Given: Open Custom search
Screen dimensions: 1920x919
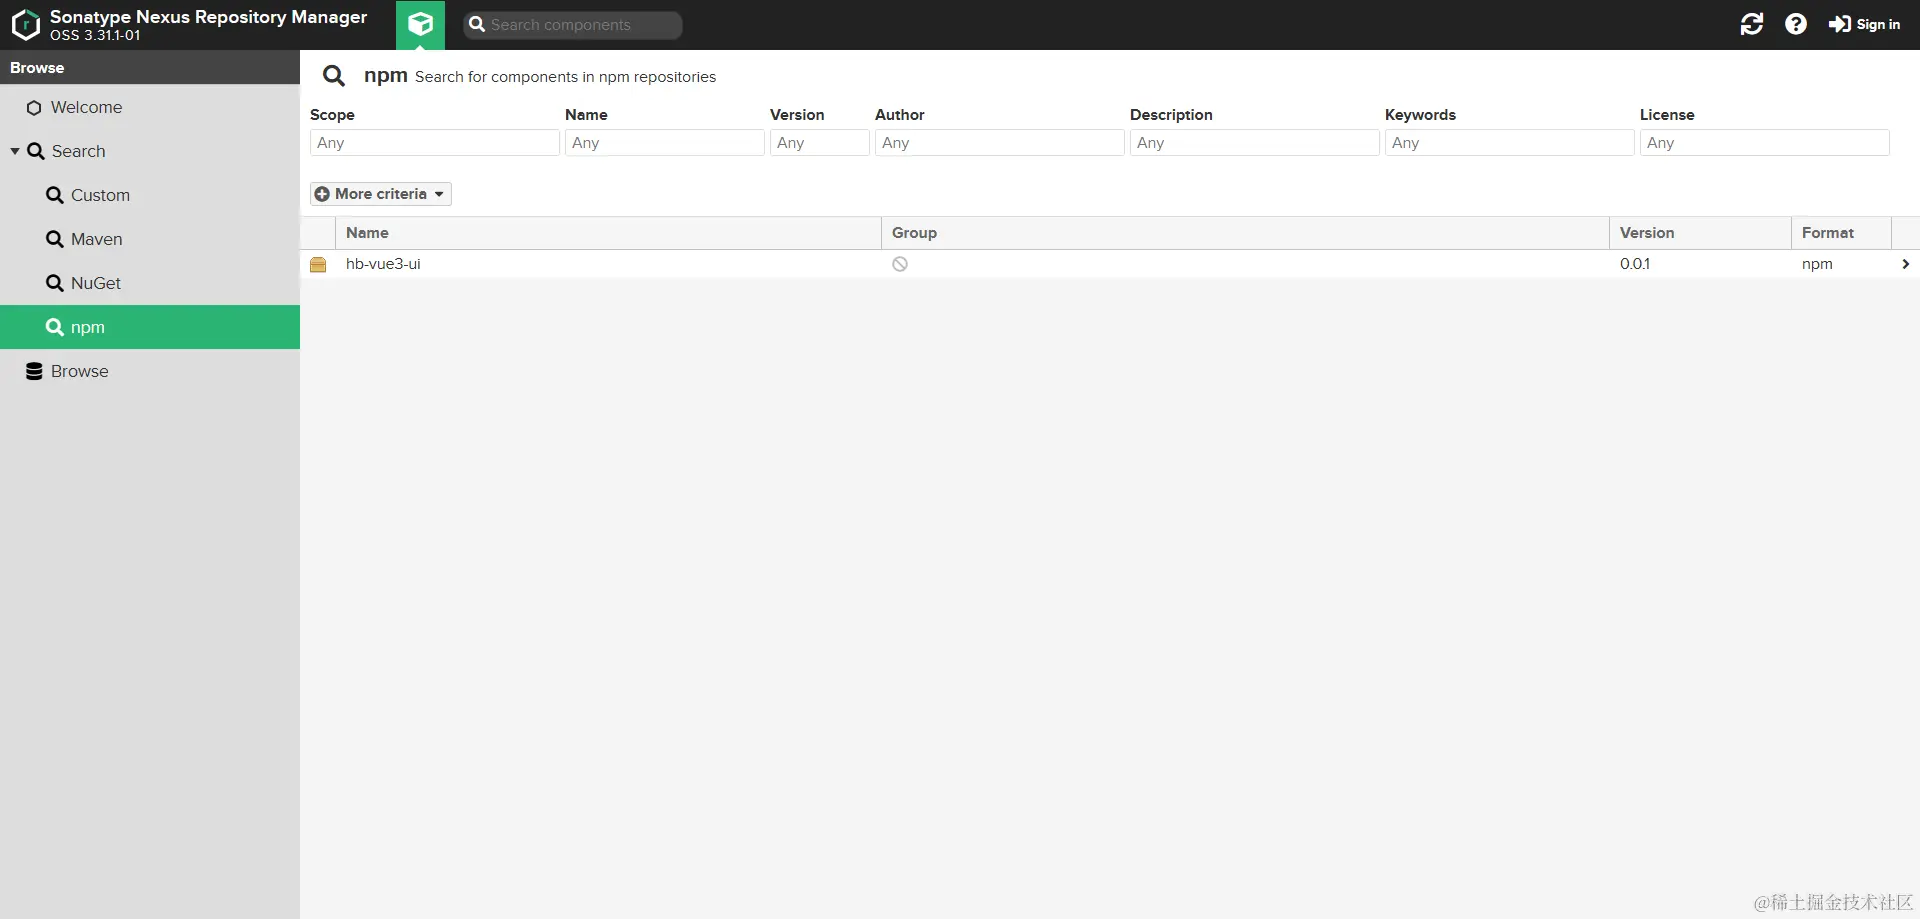Looking at the screenshot, I should [x=150, y=195].
